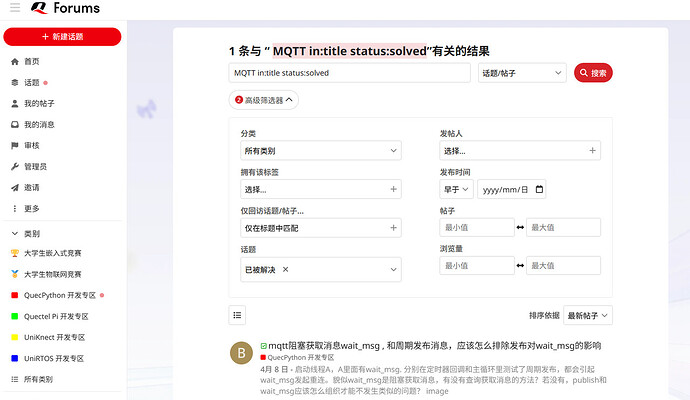Click the paper plane icon beside 邀请
This screenshot has height=400, width=690.
15,187
